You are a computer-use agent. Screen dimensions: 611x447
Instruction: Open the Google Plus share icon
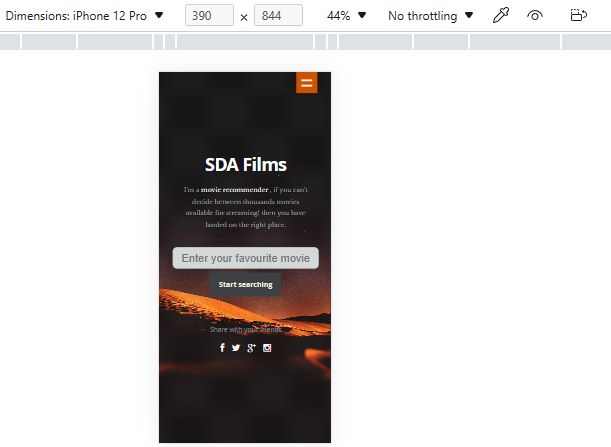(251, 348)
